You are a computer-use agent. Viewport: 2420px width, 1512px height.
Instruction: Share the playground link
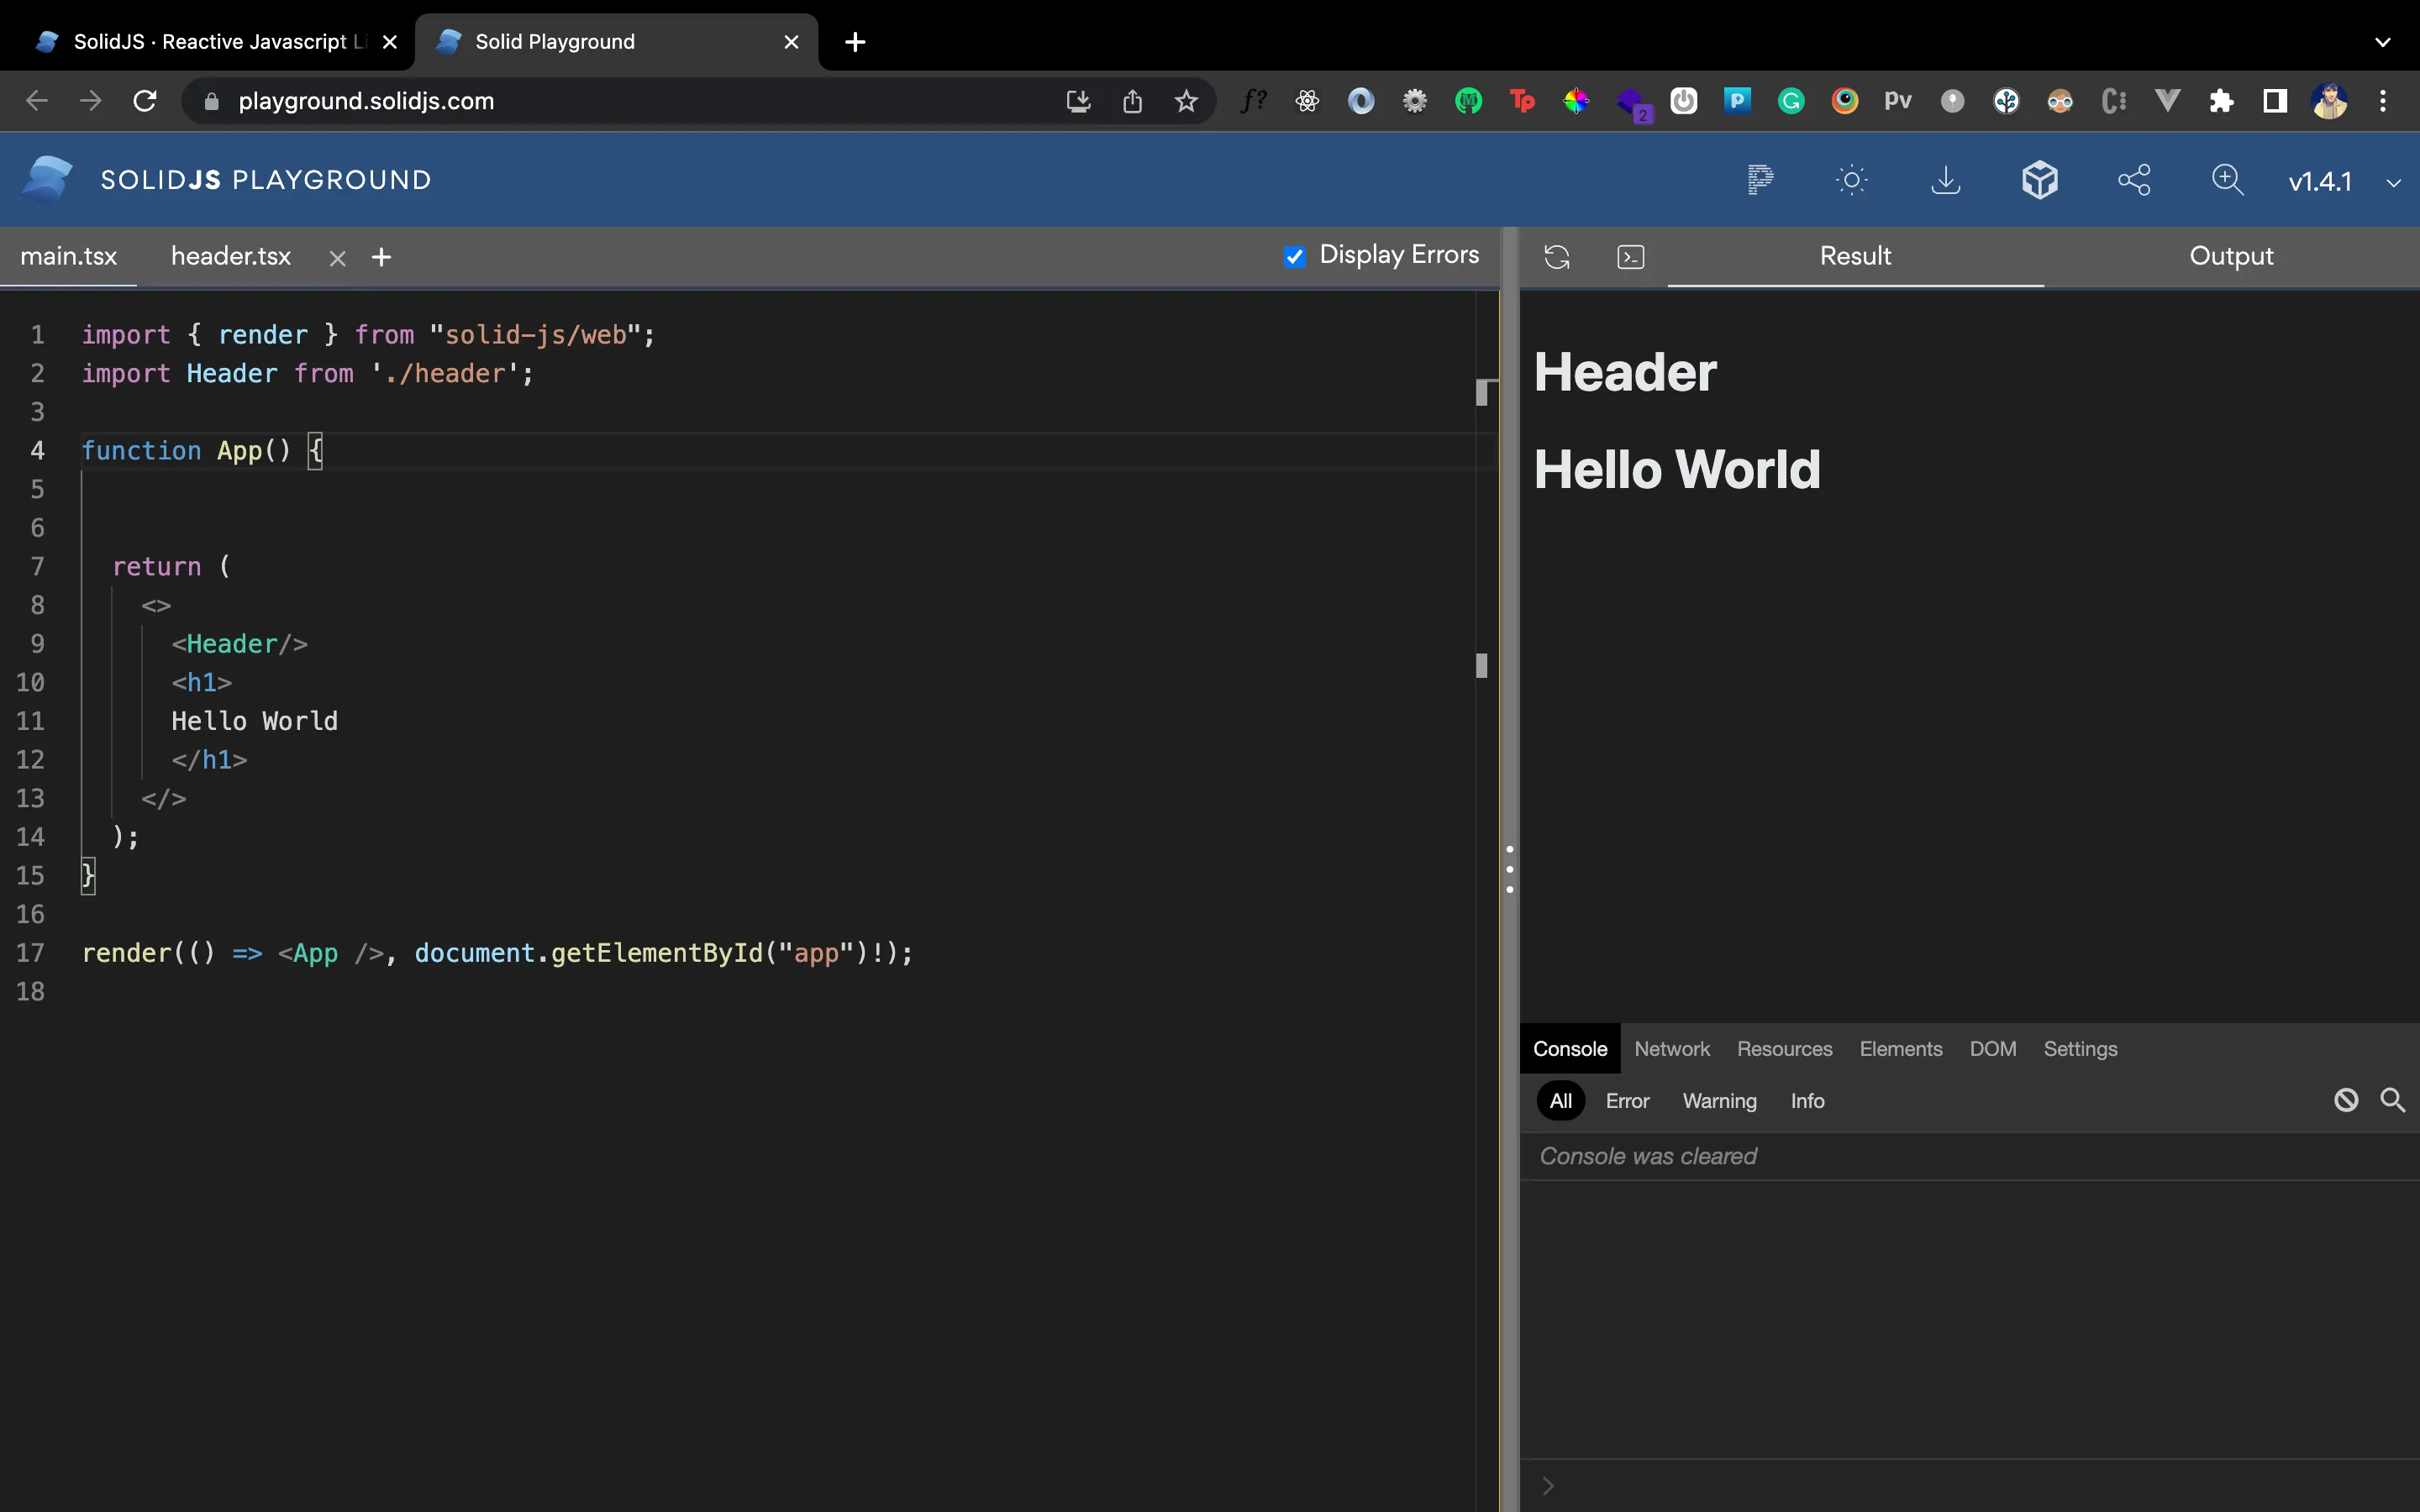pyautogui.click(x=2134, y=180)
